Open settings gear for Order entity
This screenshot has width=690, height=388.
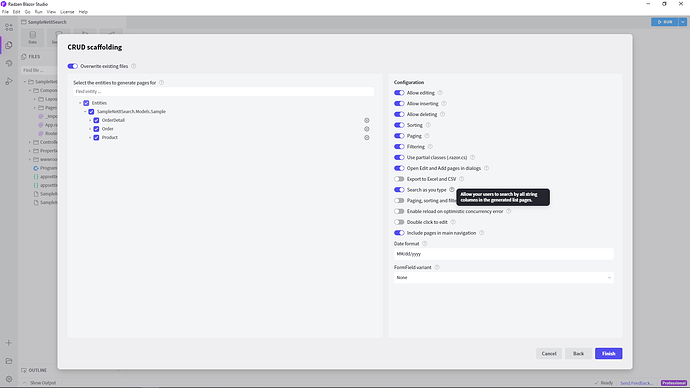click(x=367, y=129)
